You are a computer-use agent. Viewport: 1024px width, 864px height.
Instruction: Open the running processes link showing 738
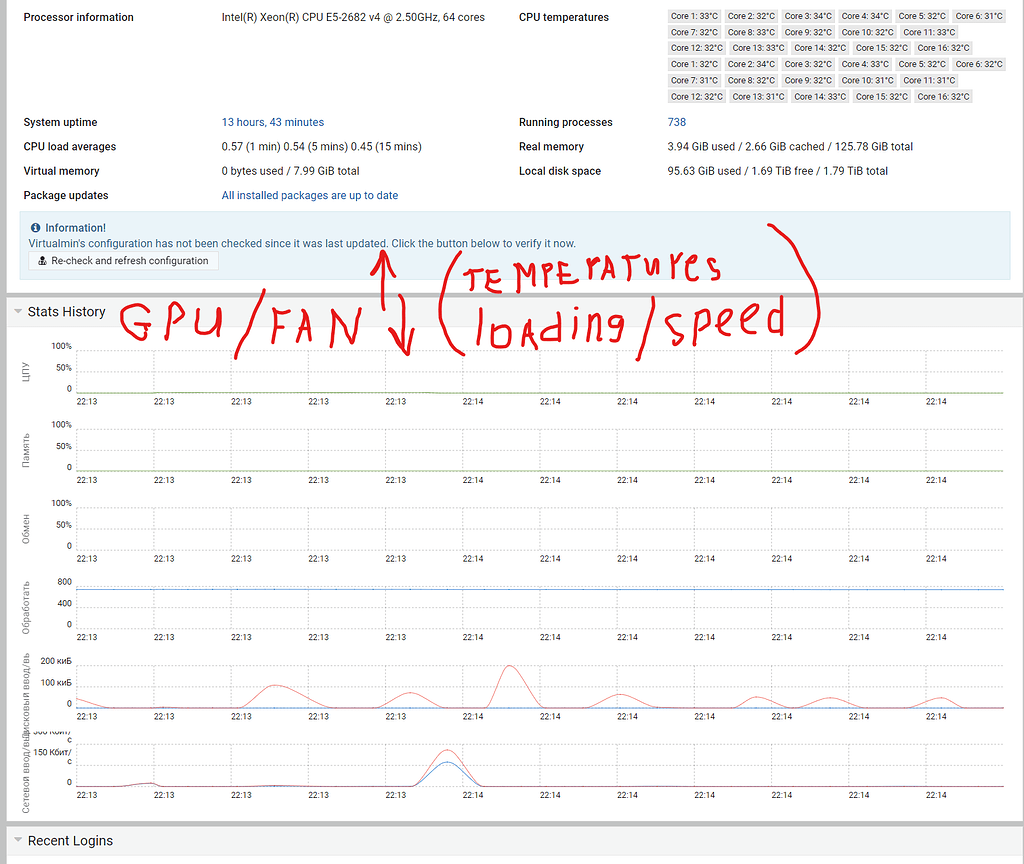click(677, 122)
